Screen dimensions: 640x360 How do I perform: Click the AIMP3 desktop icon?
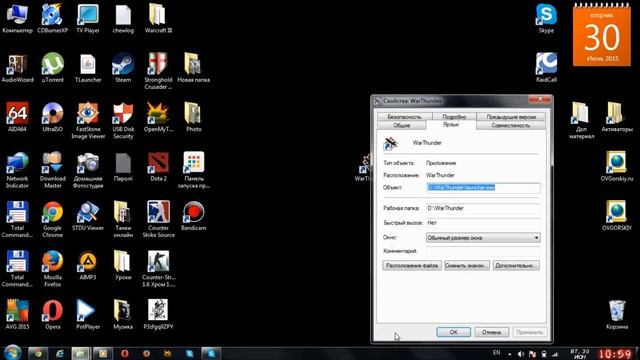88,265
